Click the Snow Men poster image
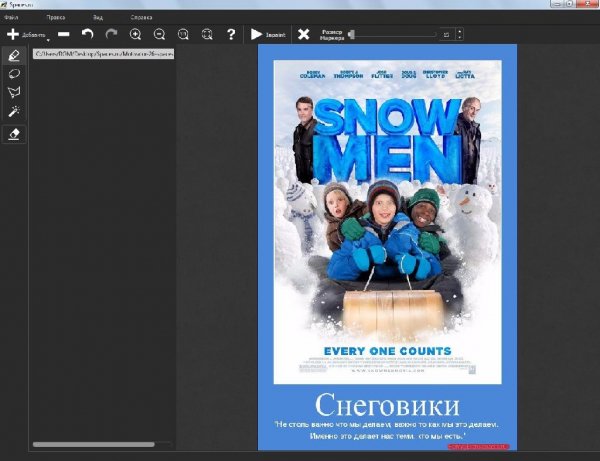The height and width of the screenshot is (461, 600). (x=387, y=222)
